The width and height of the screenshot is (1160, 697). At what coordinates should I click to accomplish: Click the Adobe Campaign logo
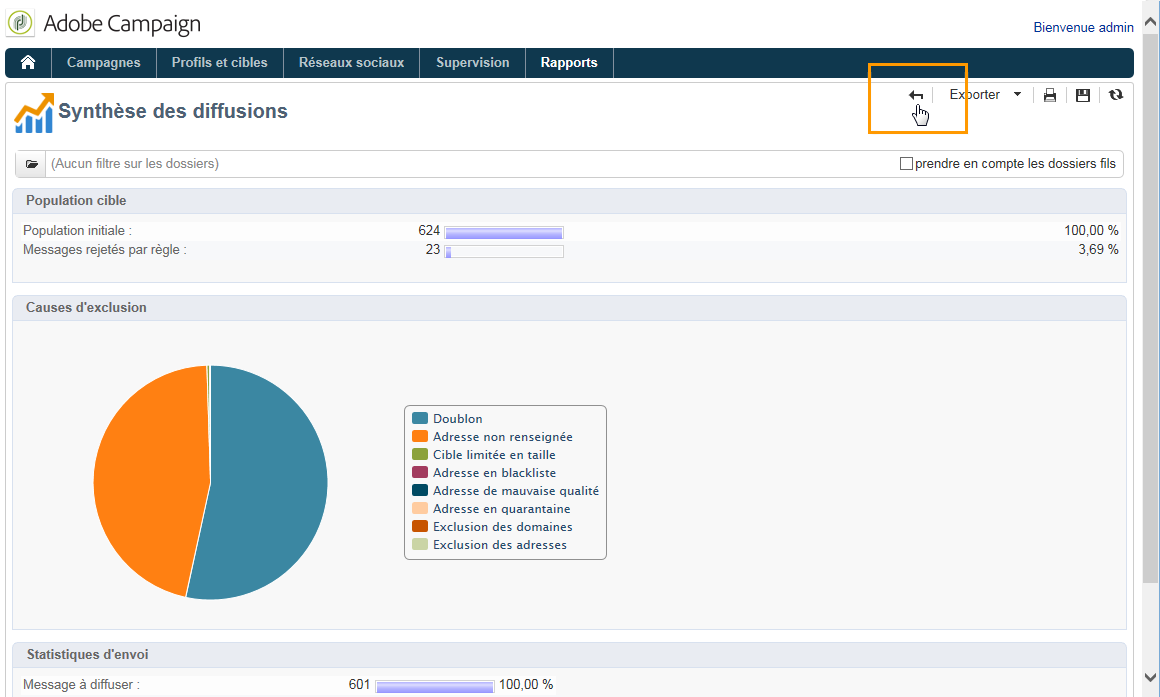21,23
